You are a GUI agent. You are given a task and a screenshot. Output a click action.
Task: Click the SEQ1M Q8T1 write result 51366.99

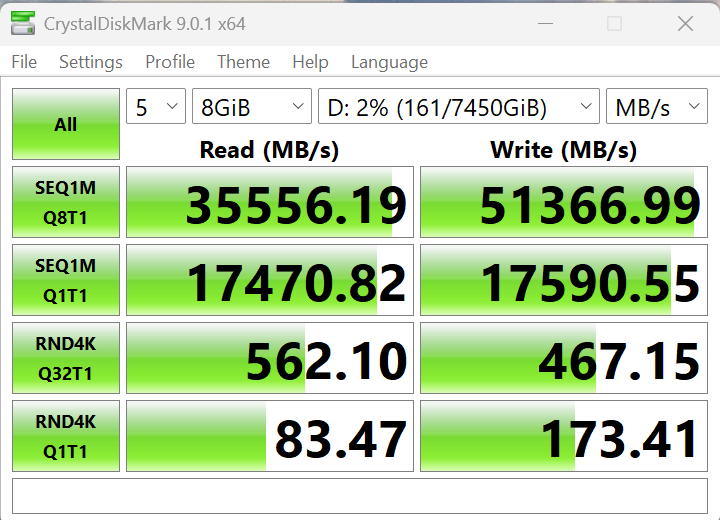(564, 203)
